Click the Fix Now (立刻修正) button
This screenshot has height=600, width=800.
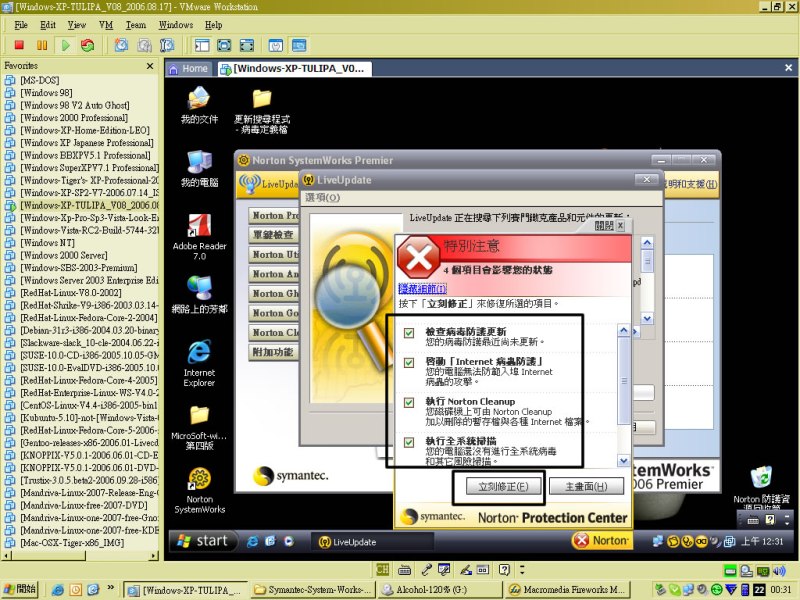point(503,486)
